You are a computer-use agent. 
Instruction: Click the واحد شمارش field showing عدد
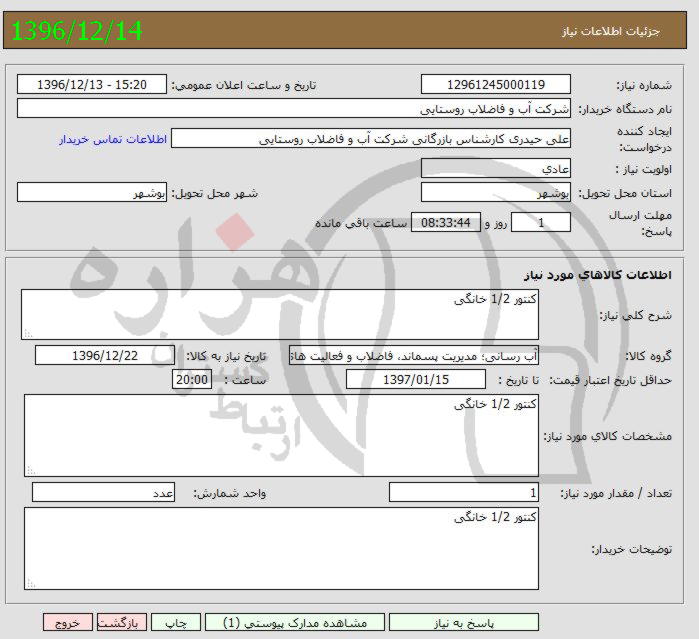[103, 492]
